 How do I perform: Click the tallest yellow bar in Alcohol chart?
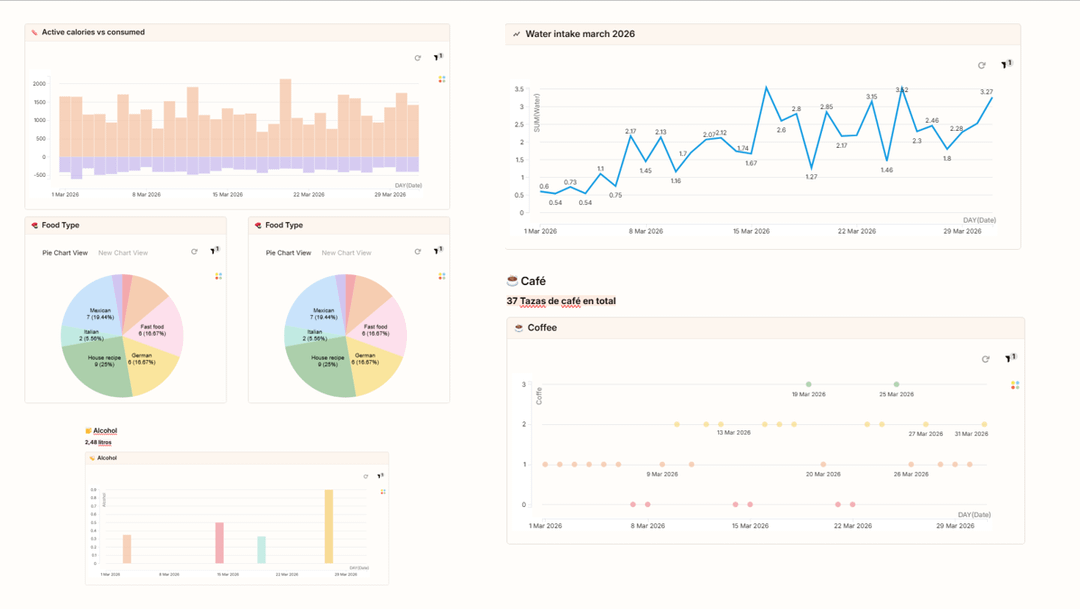pos(329,526)
